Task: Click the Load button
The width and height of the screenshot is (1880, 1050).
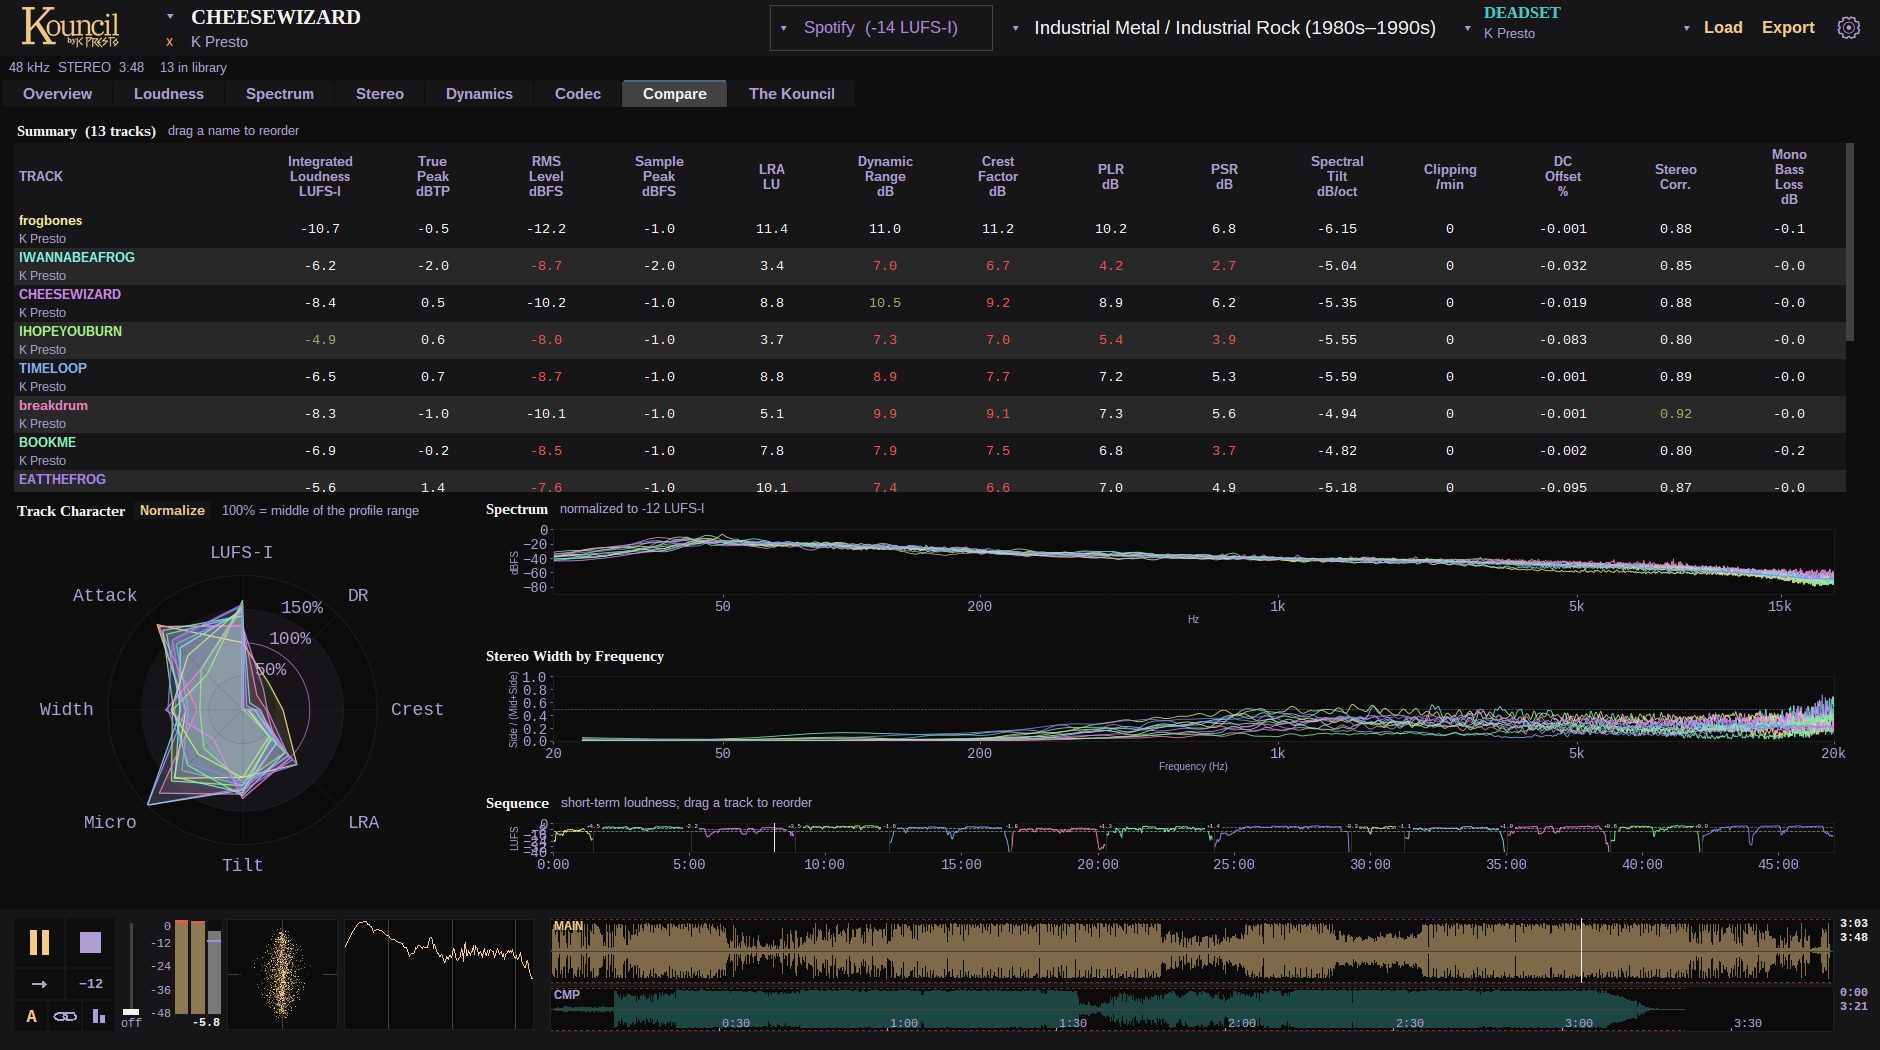Action: (x=1723, y=28)
